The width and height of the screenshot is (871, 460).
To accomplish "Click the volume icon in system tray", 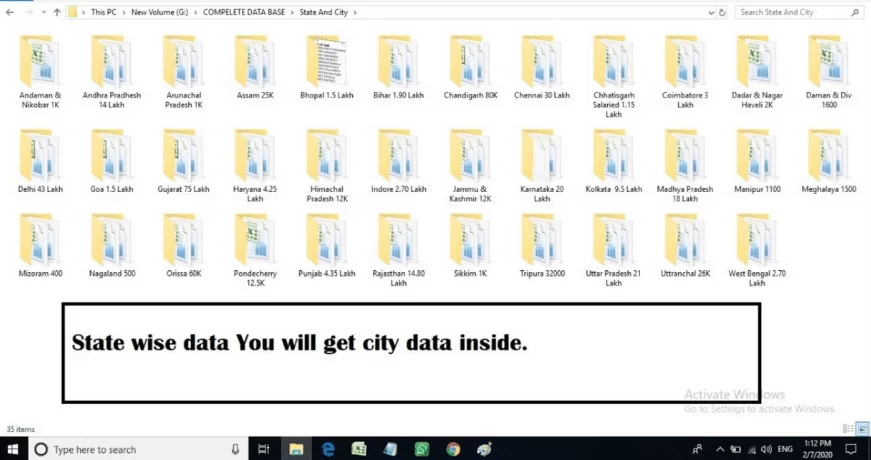I will 767,449.
